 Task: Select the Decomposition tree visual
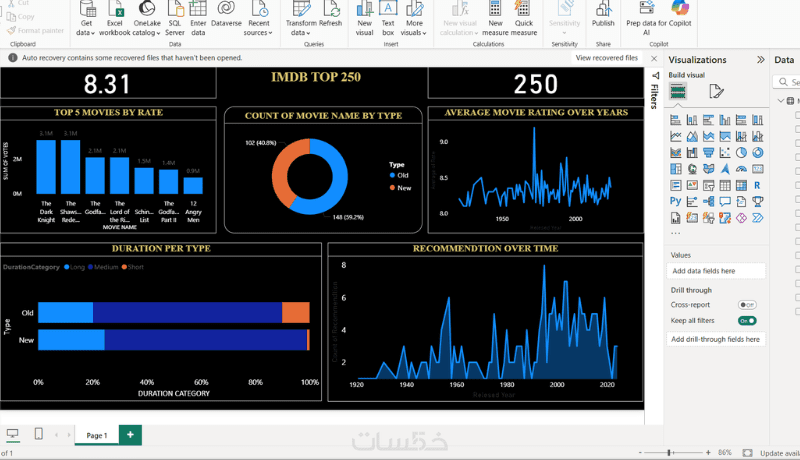click(708, 201)
